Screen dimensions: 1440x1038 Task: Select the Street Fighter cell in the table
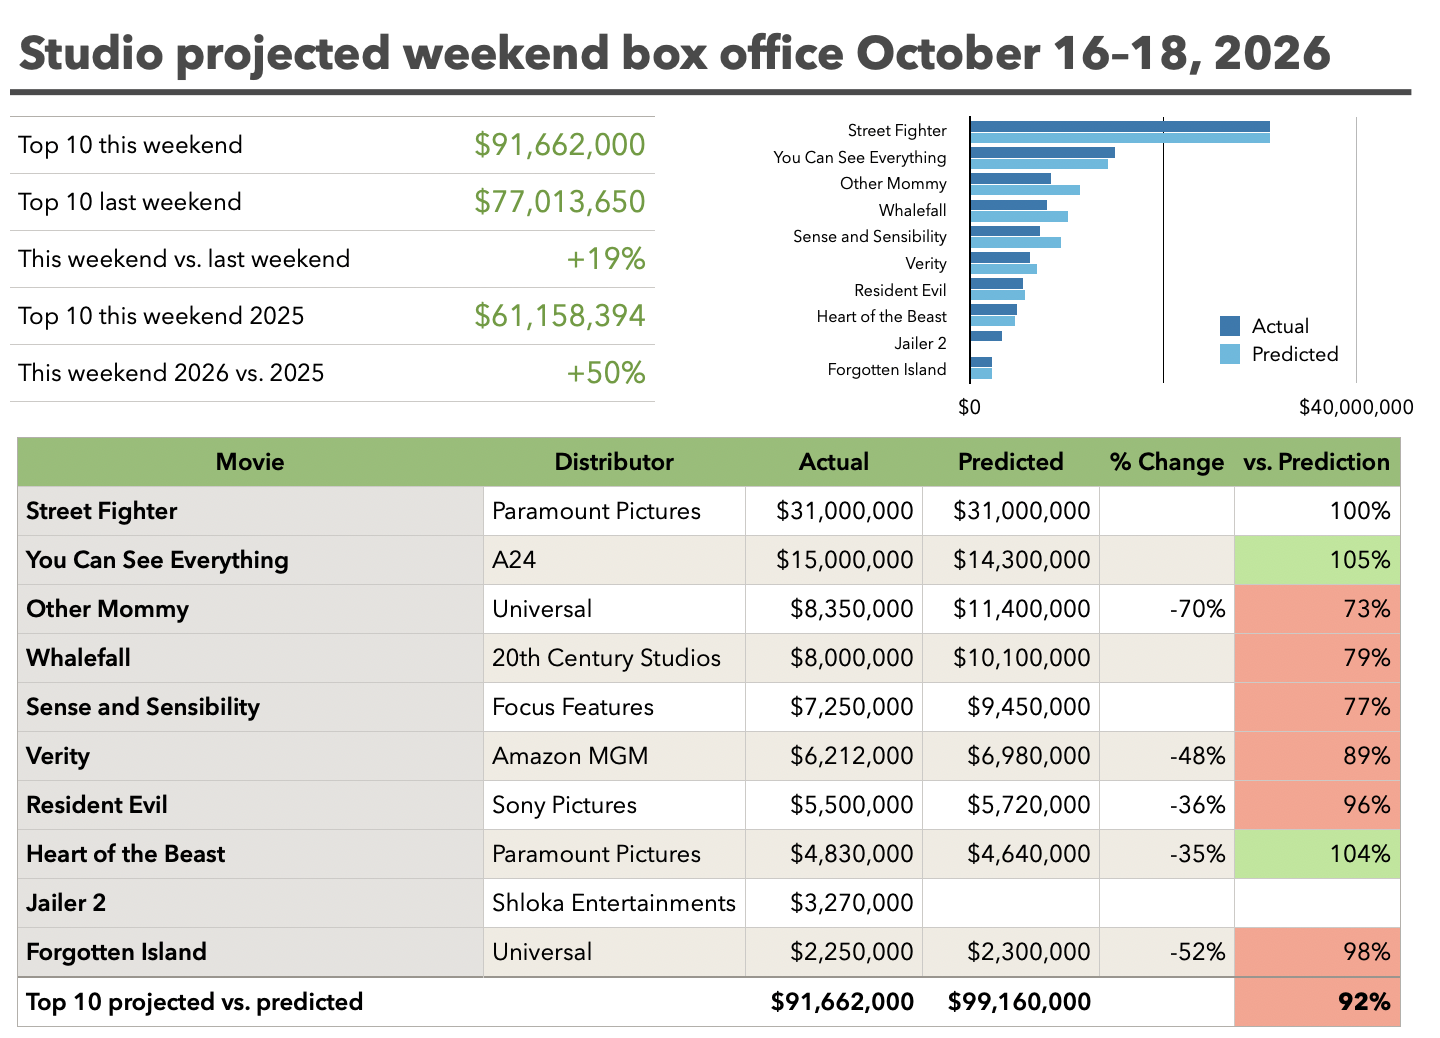pos(251,511)
